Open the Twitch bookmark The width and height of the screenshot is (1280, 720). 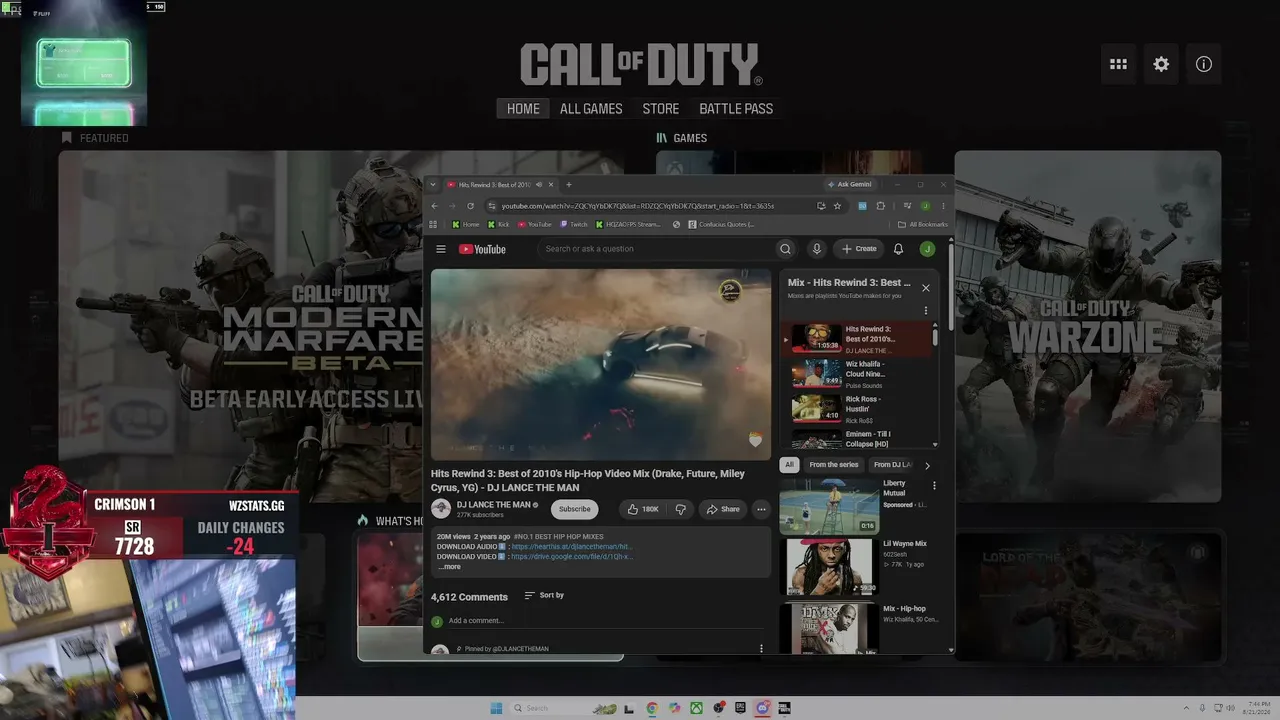(x=574, y=225)
